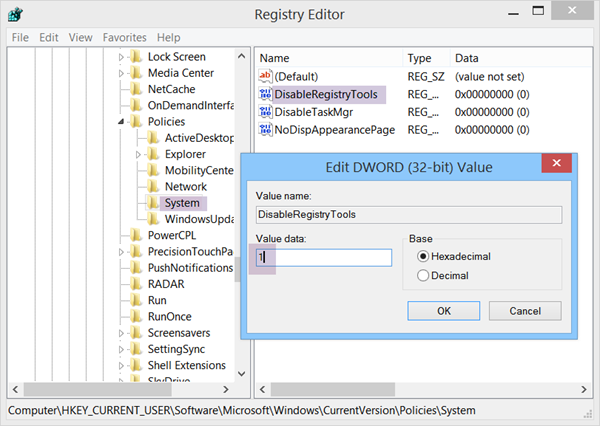The image size is (600, 426).
Task: Click the Lock Screen folder icon
Action: point(136,57)
